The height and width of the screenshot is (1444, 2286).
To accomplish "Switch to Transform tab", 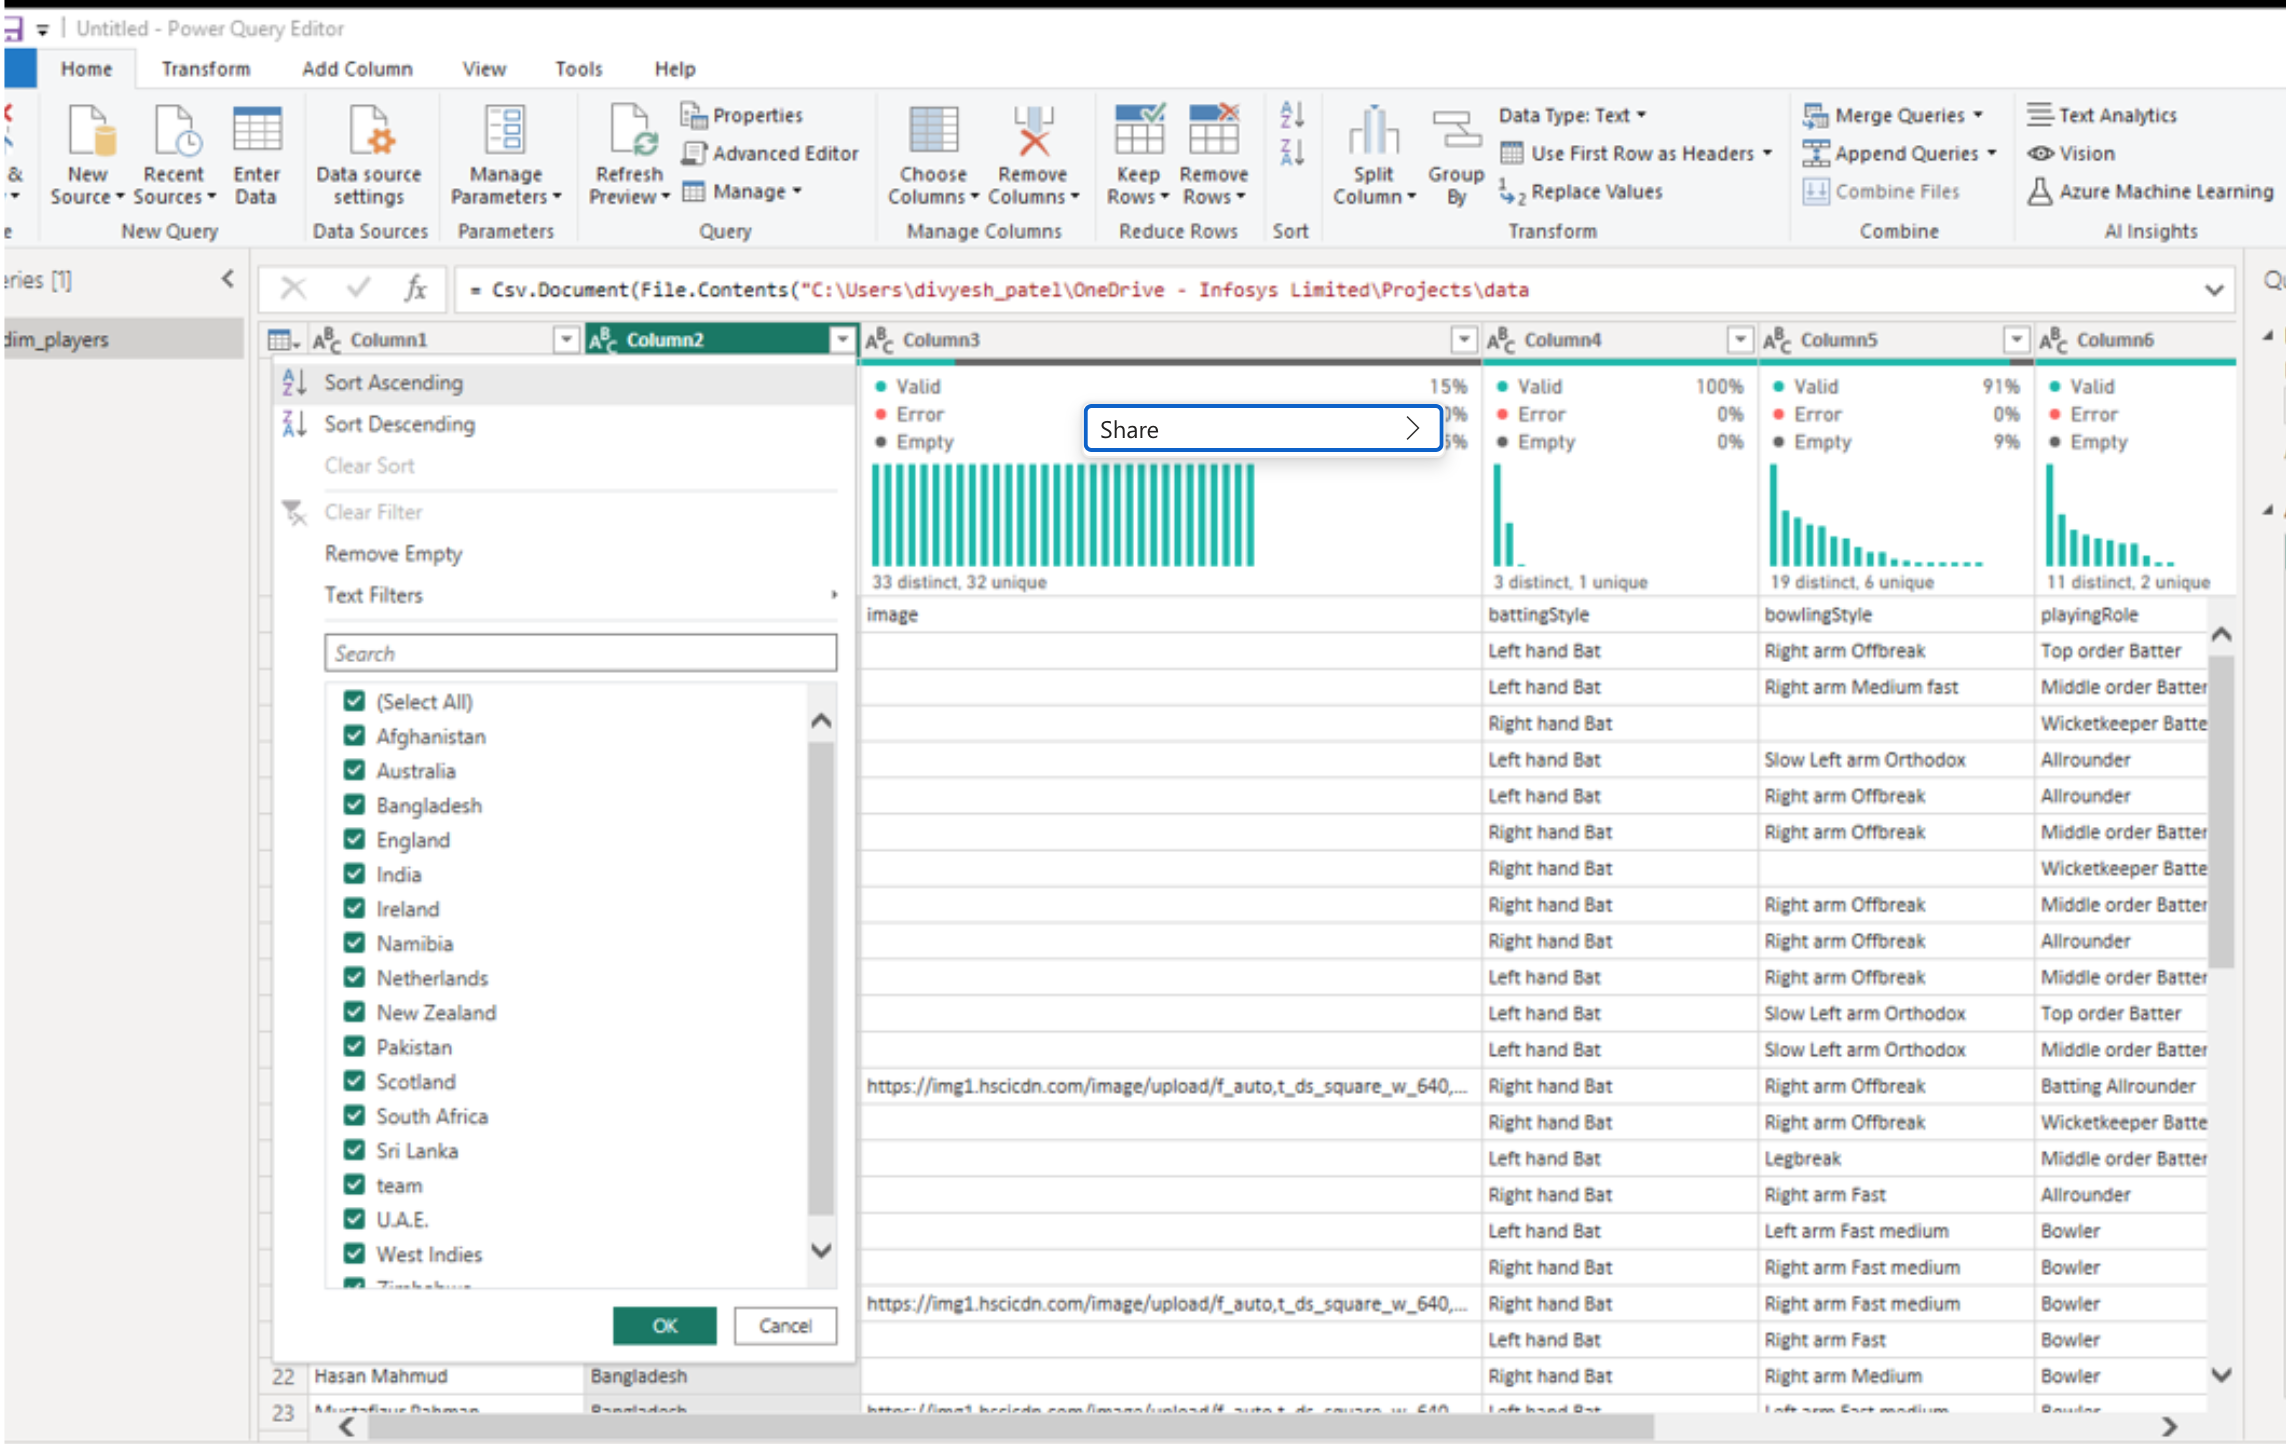I will (206, 69).
